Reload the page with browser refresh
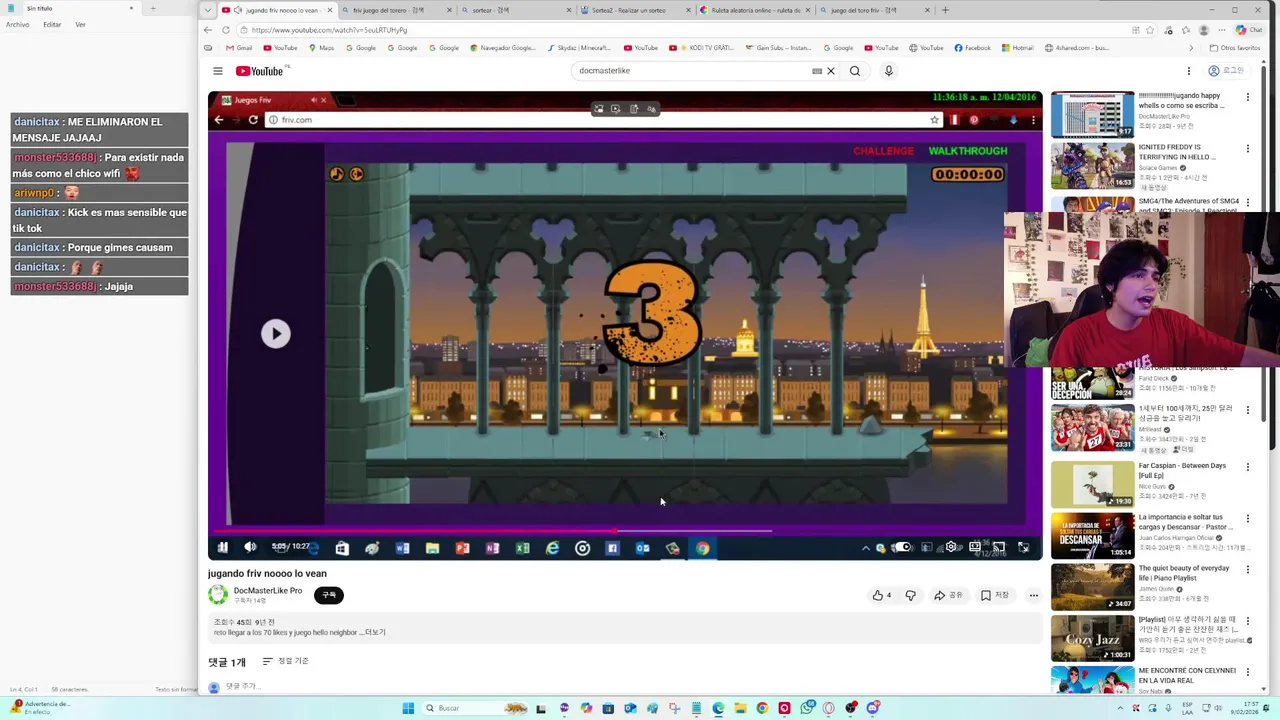Image resolution: width=1280 pixels, height=720 pixels. click(x=225, y=30)
